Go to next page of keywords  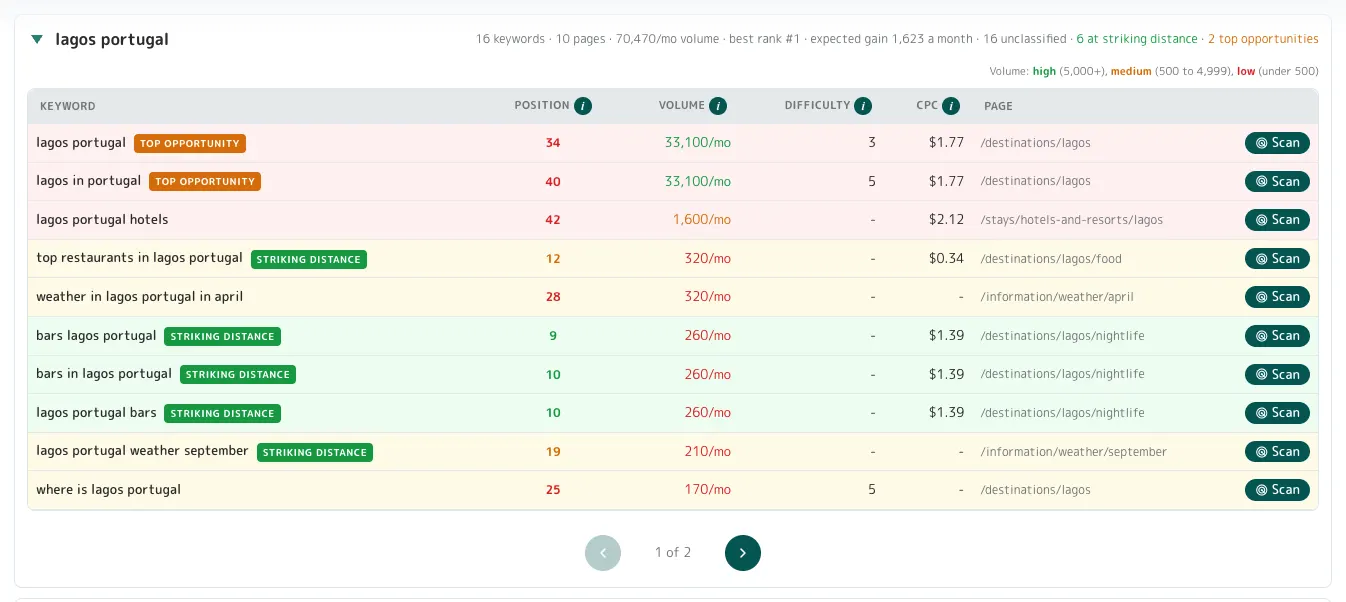coord(743,553)
